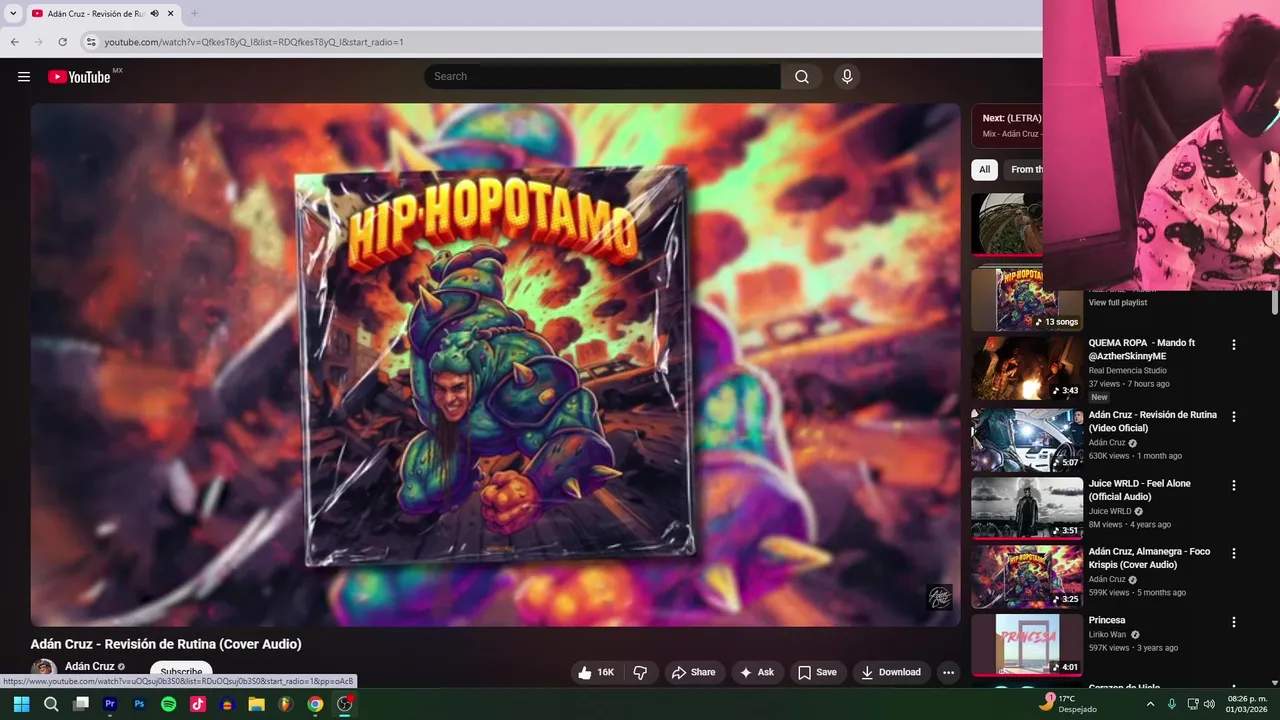1280x720 pixels.
Task: Open Princesa video title
Action: tap(1107, 620)
